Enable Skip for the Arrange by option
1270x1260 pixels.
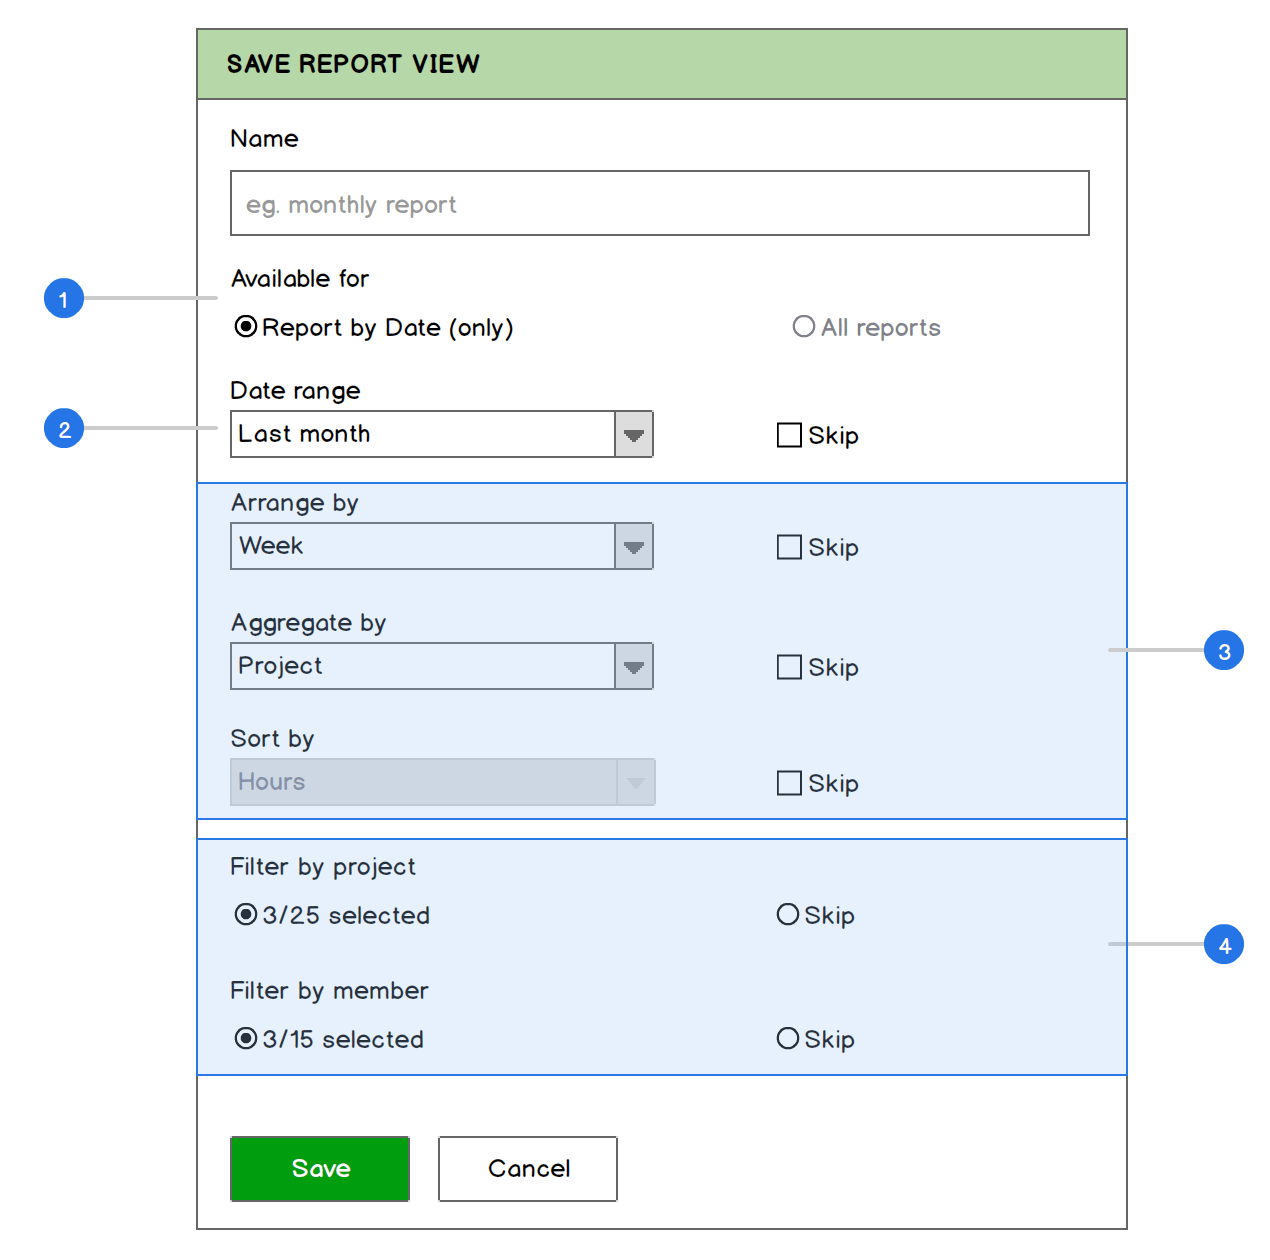tap(789, 547)
